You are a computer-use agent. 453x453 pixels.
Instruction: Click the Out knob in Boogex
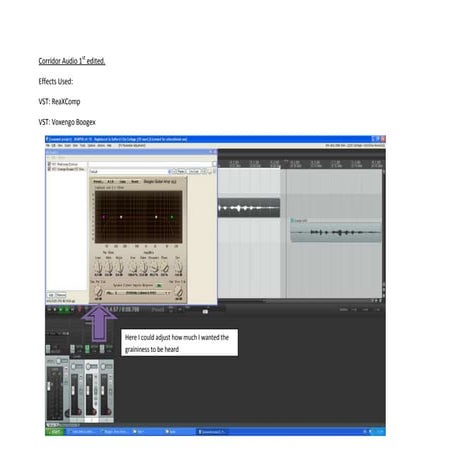(x=179, y=267)
